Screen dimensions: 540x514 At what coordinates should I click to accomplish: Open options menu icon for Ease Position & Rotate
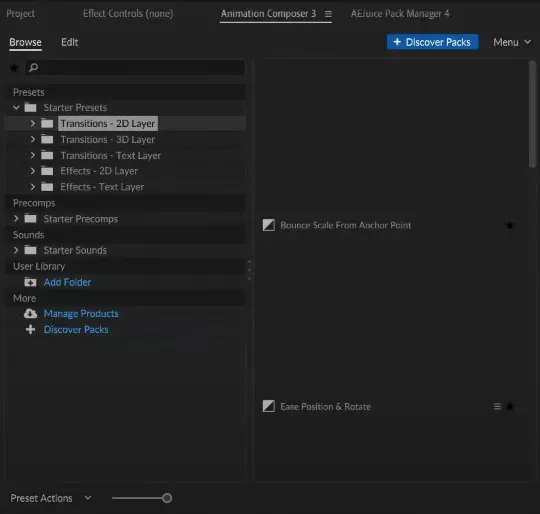(497, 407)
